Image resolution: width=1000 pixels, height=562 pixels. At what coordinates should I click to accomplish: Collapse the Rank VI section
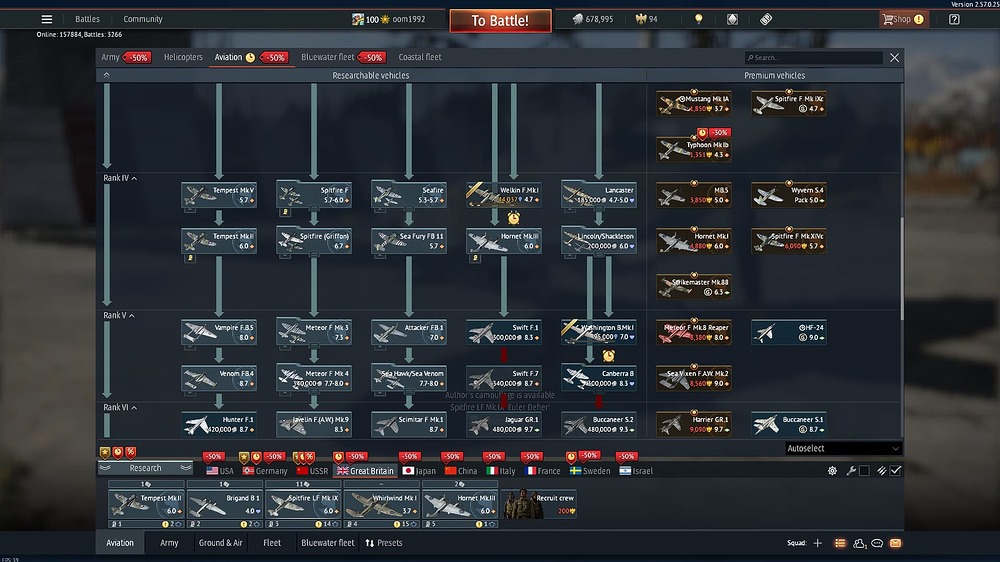tap(120, 407)
